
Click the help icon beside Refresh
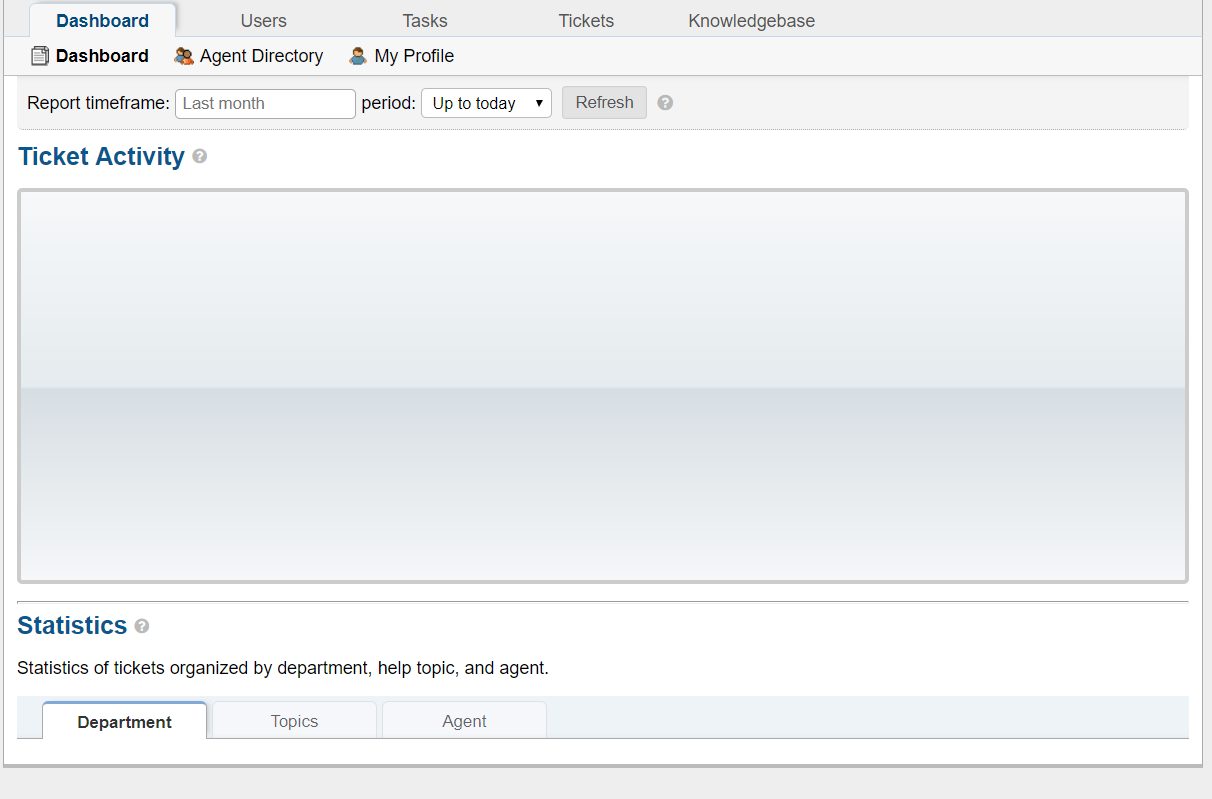[665, 103]
